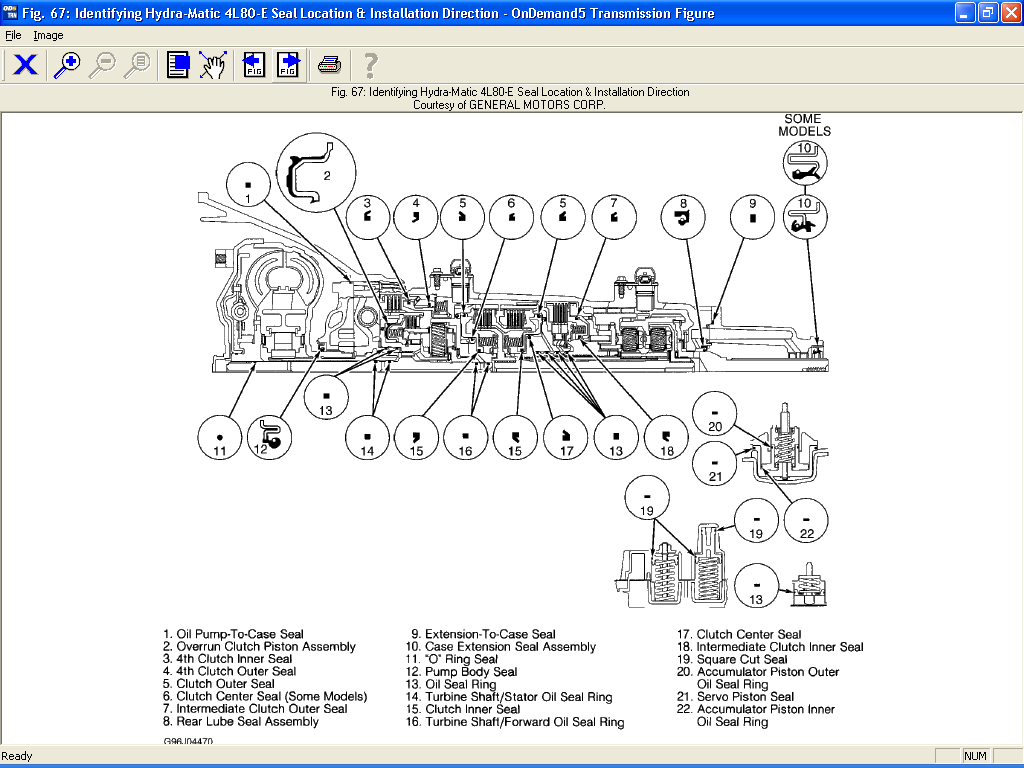Screen dimensions: 1024x768
Task: Click legend entry '8. Rear Lube Seal Assembly'
Action: [x=241, y=722]
